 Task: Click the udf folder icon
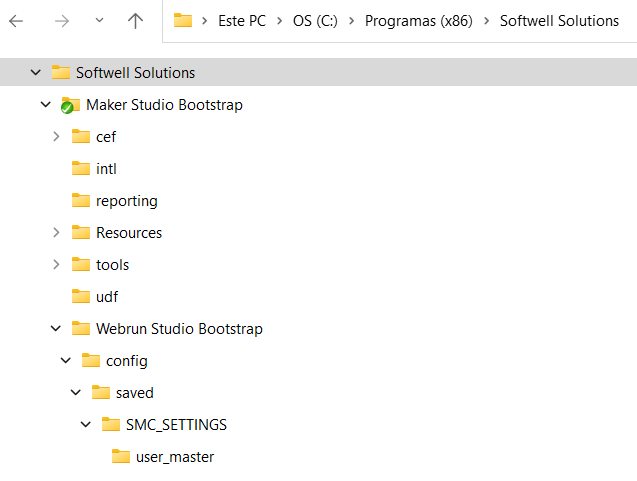[81, 296]
